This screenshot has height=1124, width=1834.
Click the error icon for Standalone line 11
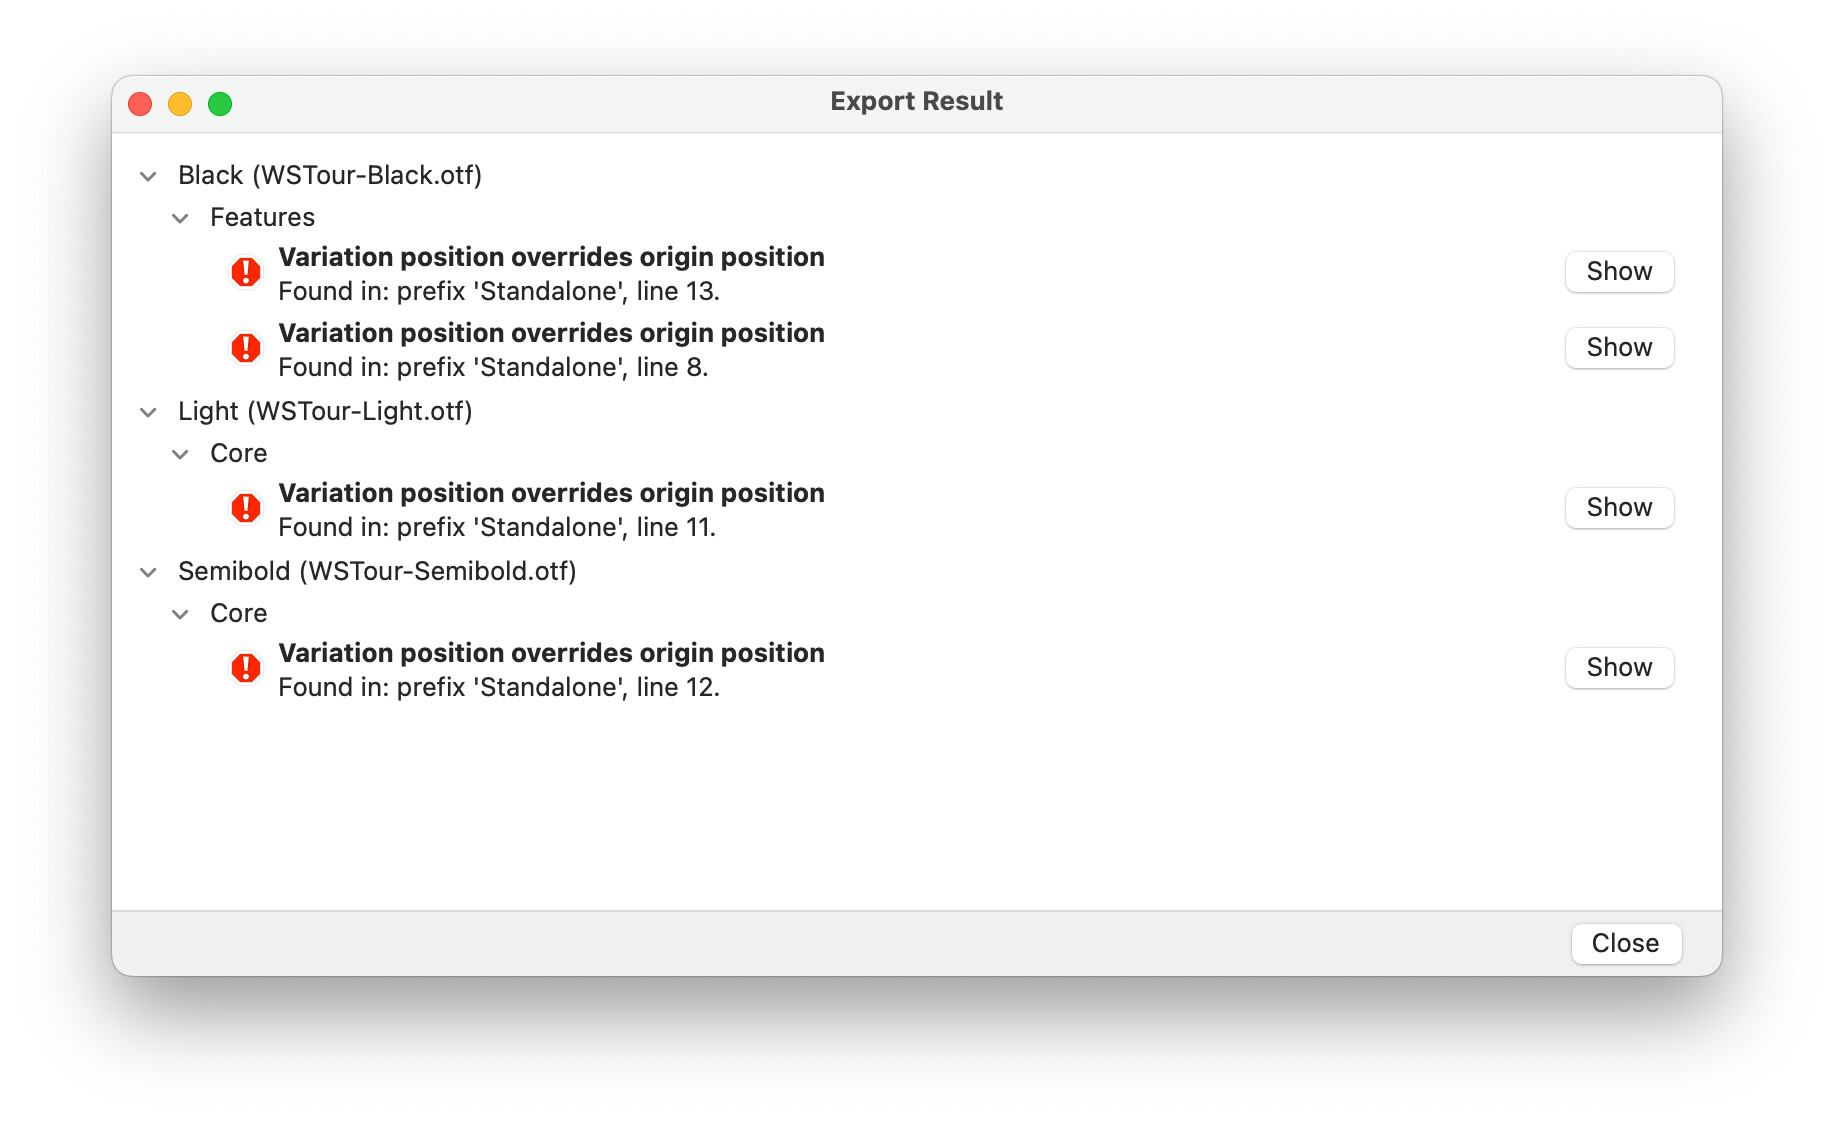point(246,508)
